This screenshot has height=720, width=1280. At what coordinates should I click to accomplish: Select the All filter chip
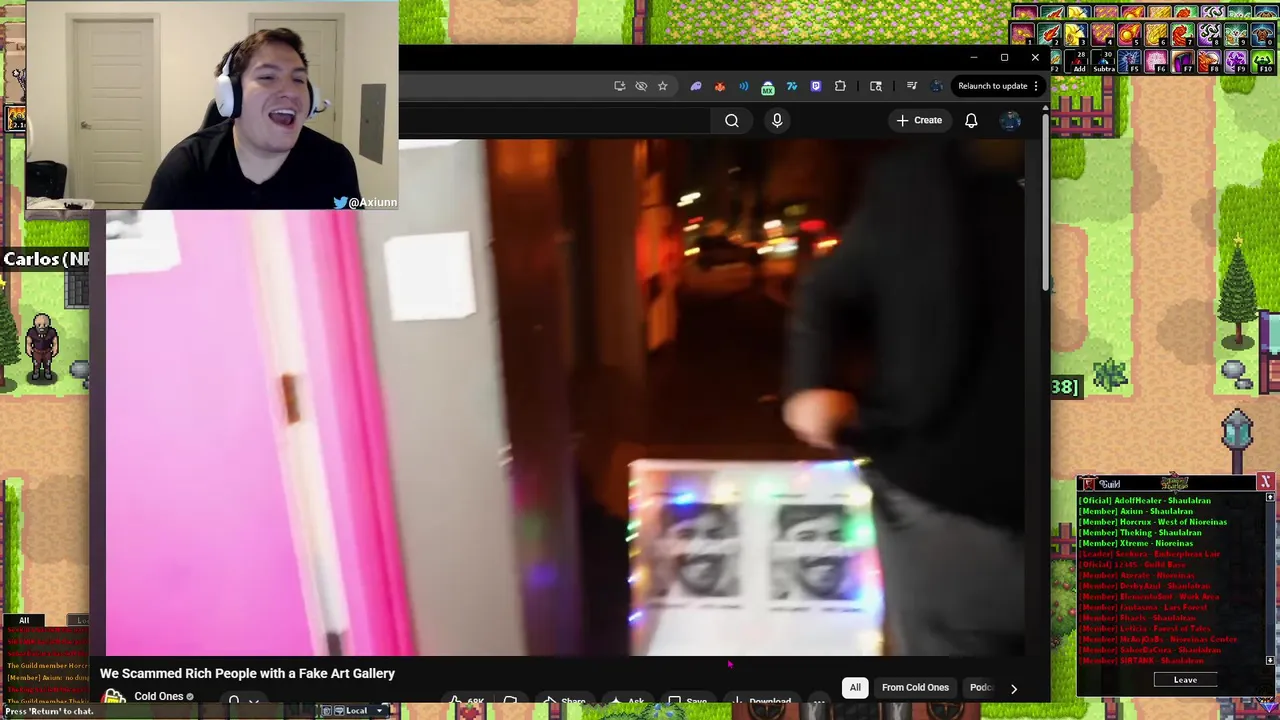click(855, 688)
